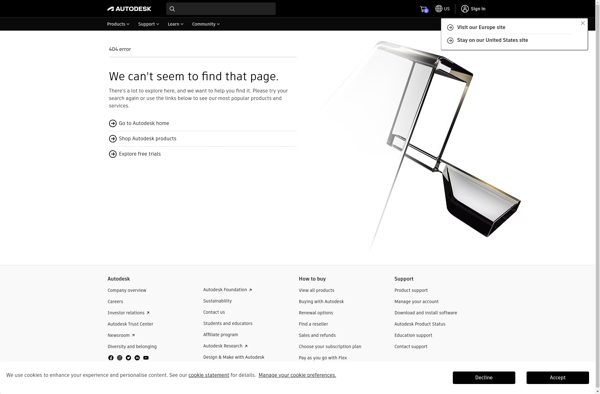Open Contact us footer link
600x394 pixels.
tap(214, 312)
